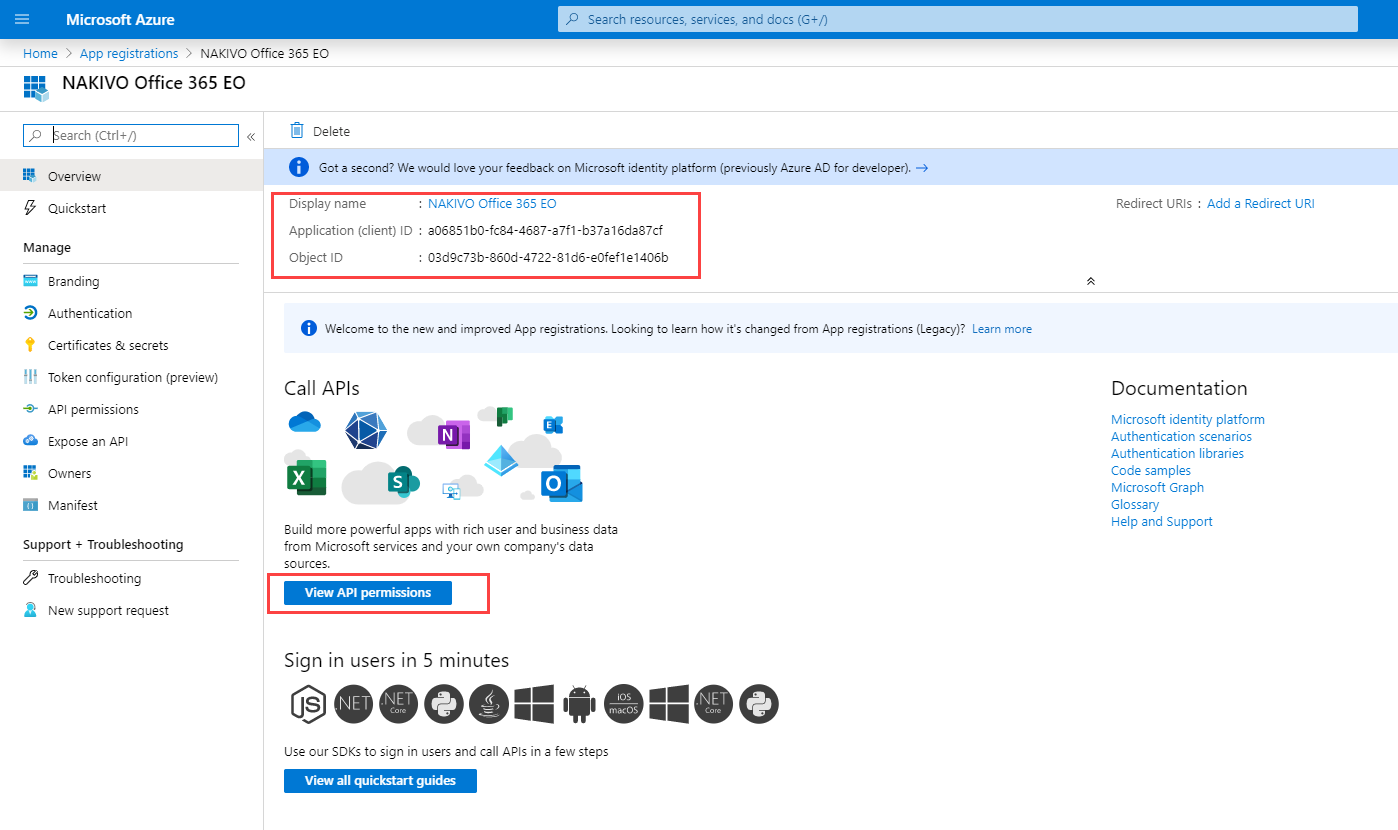Click the View all quickstart guides button
Viewport: 1398px width, 830px height.
(x=380, y=781)
